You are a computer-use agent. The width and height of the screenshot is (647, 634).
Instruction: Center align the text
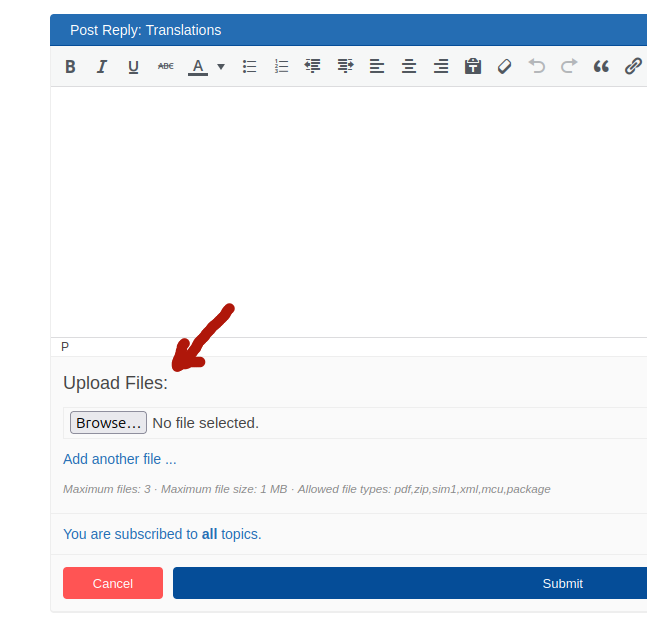coord(409,67)
